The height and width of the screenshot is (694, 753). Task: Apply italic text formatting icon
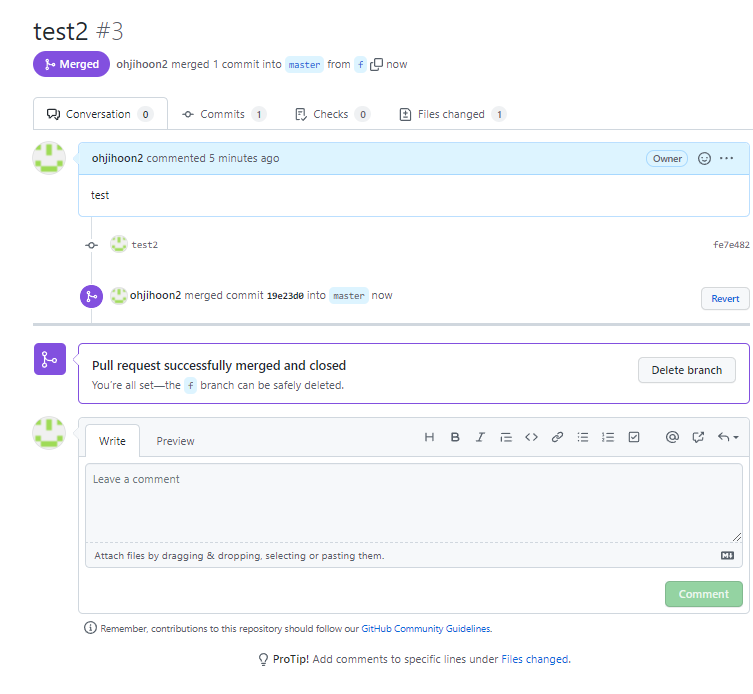(480, 437)
